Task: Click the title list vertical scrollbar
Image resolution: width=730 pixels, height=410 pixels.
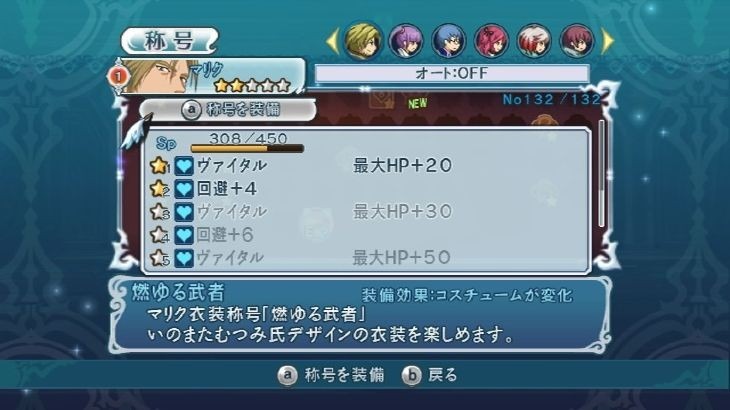Action: pyautogui.click(x=602, y=173)
